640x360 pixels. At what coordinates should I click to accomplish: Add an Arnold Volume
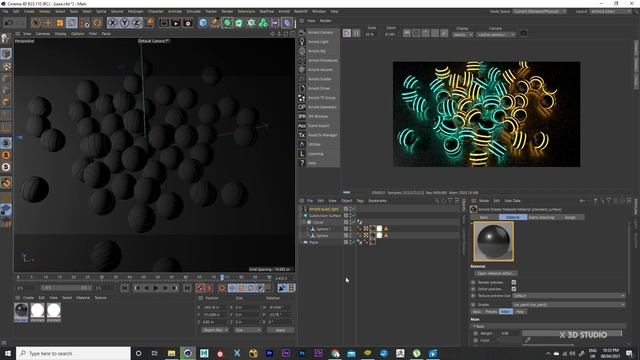[x=319, y=70]
